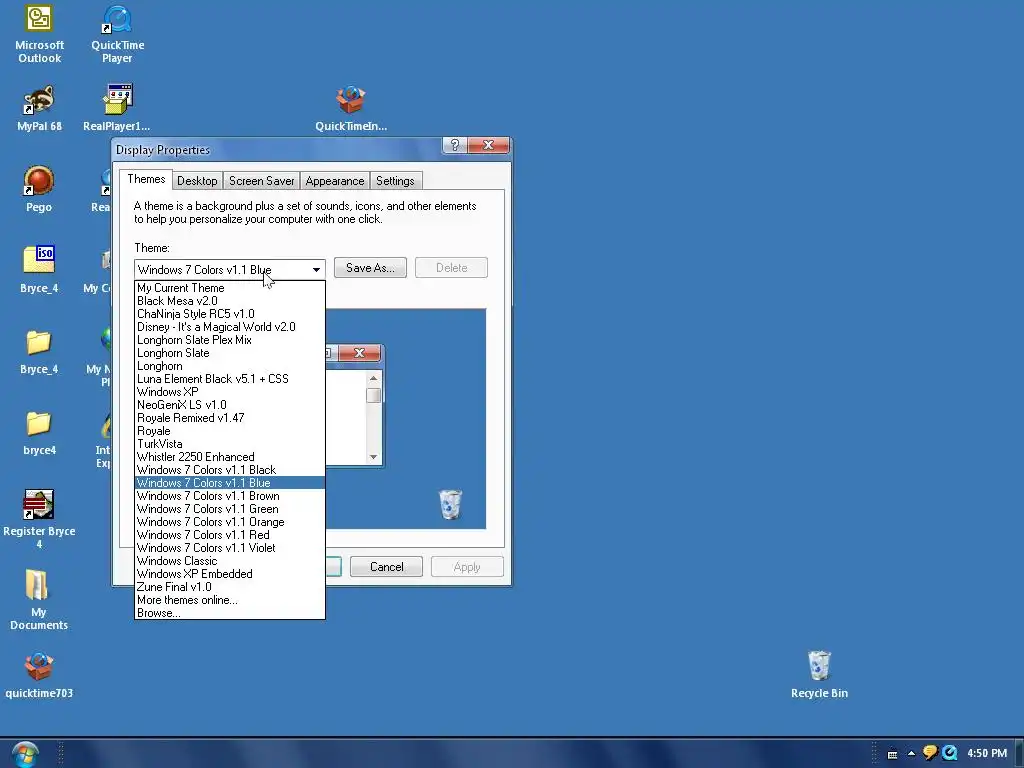Open Recycle Bin on desktop

point(819,674)
